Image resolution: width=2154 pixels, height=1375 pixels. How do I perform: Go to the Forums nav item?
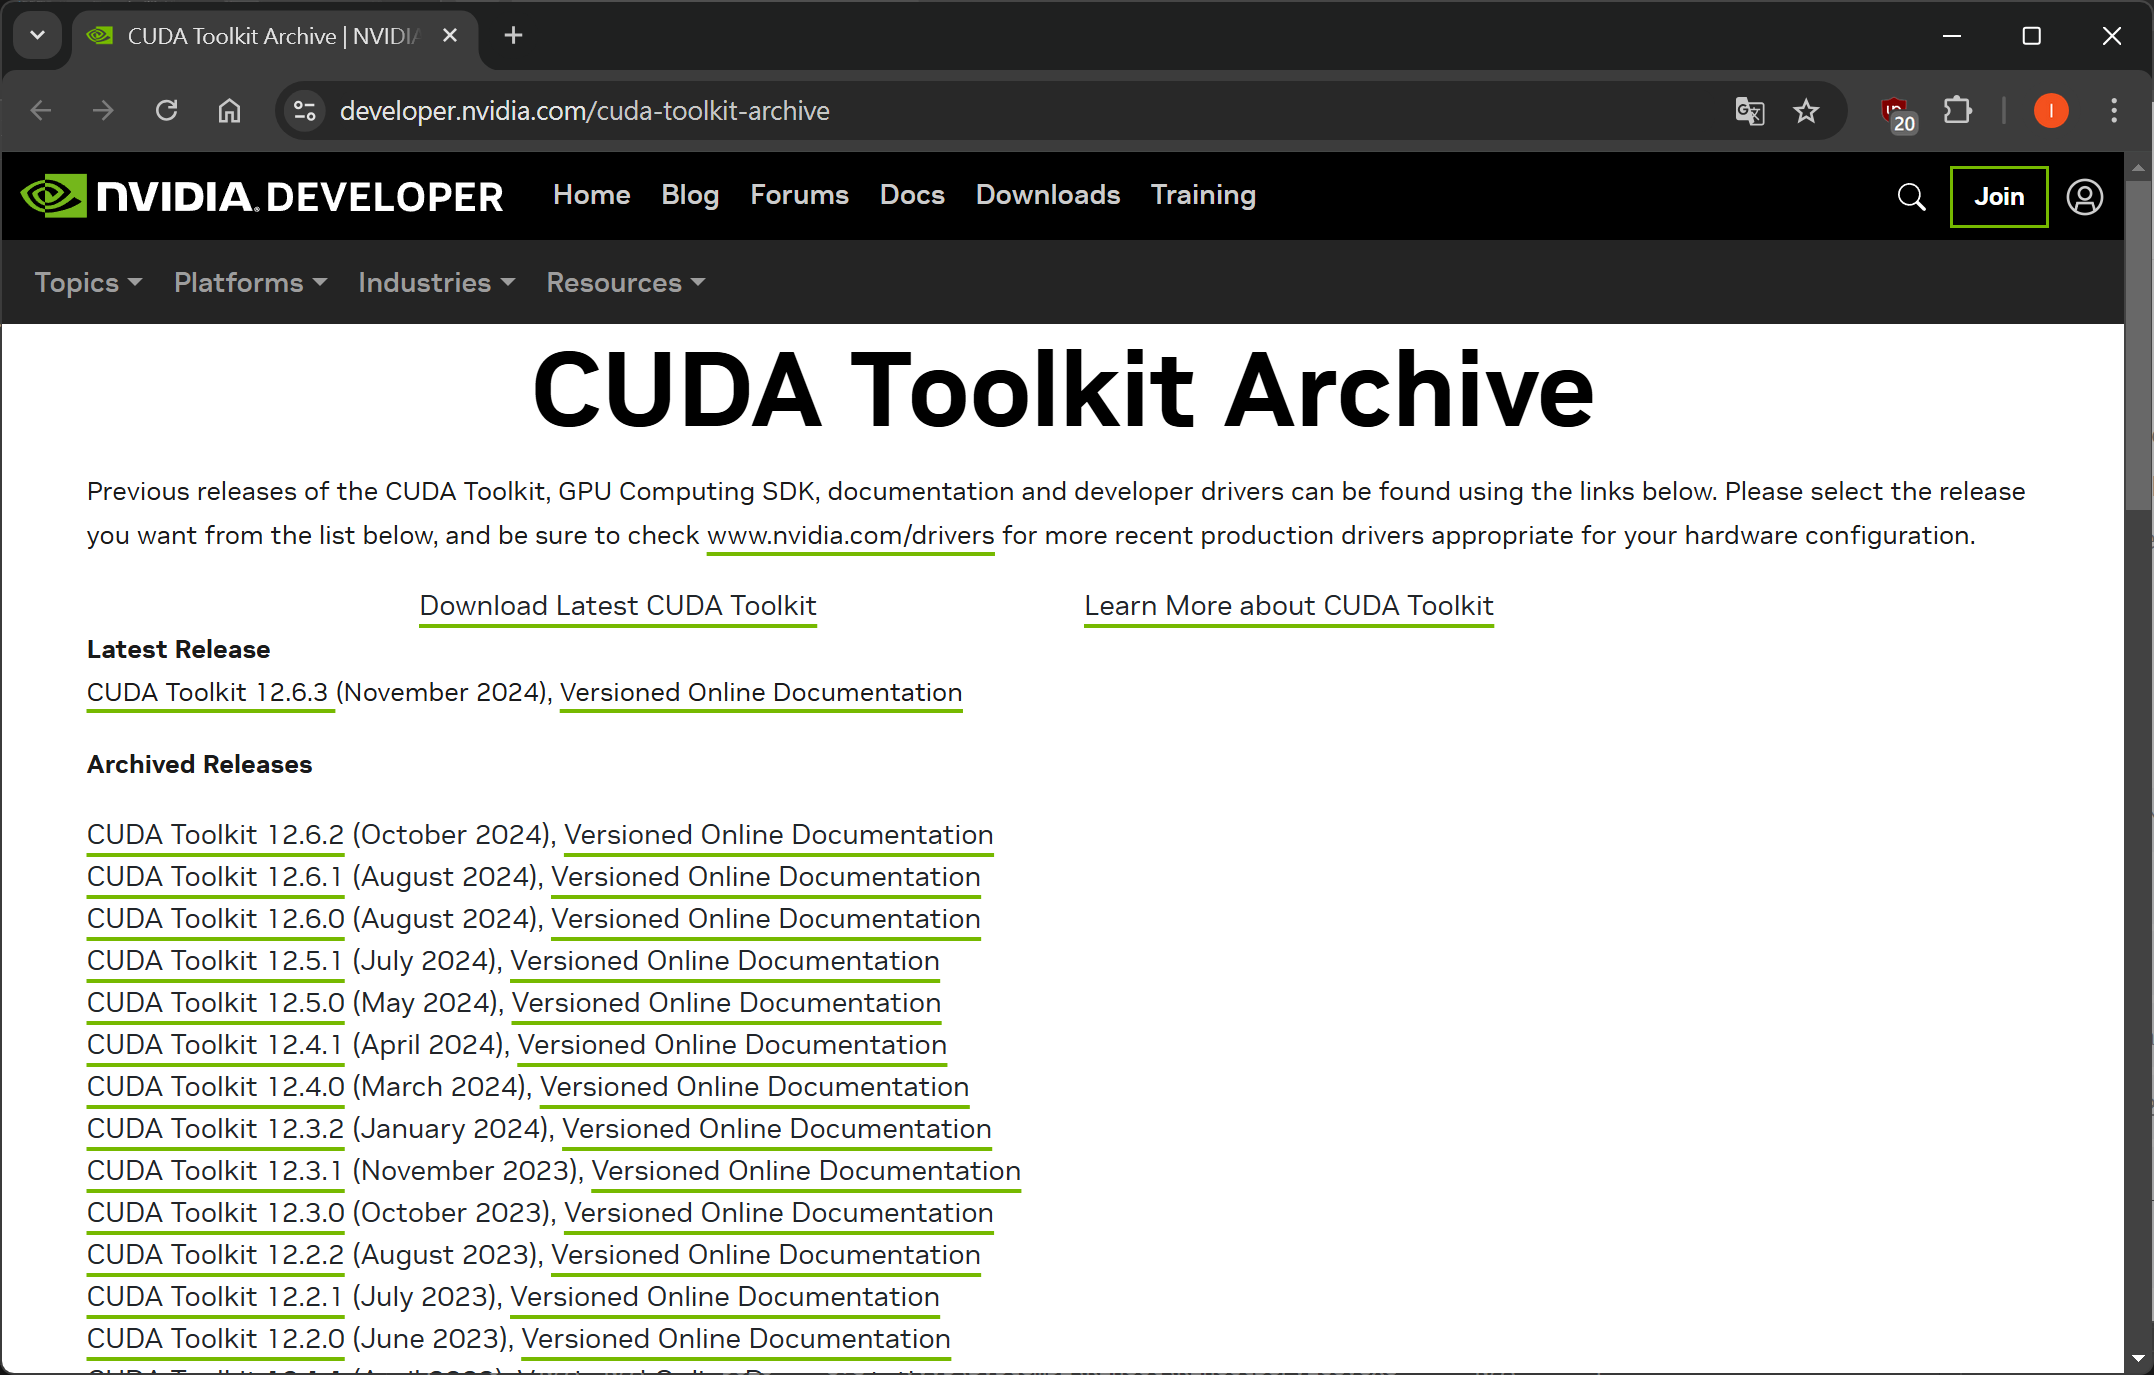(799, 195)
